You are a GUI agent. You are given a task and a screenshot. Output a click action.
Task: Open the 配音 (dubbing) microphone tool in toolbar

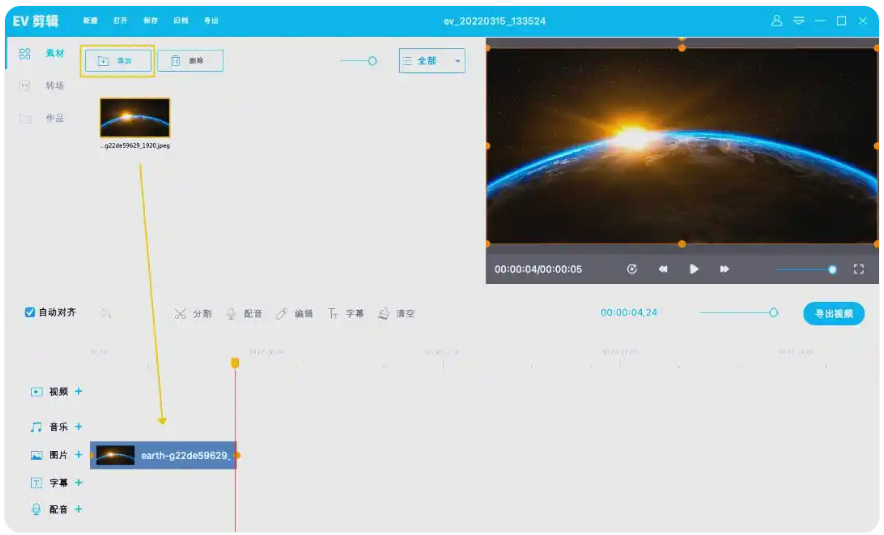[x=244, y=313]
